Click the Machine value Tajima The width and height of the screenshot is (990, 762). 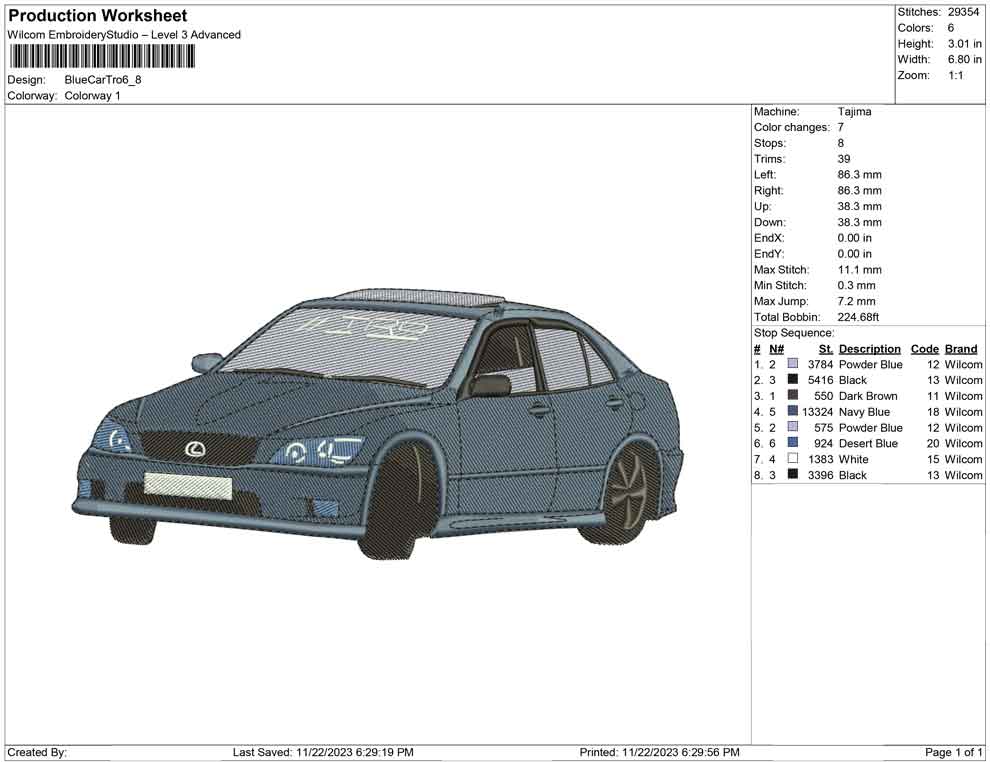854,112
